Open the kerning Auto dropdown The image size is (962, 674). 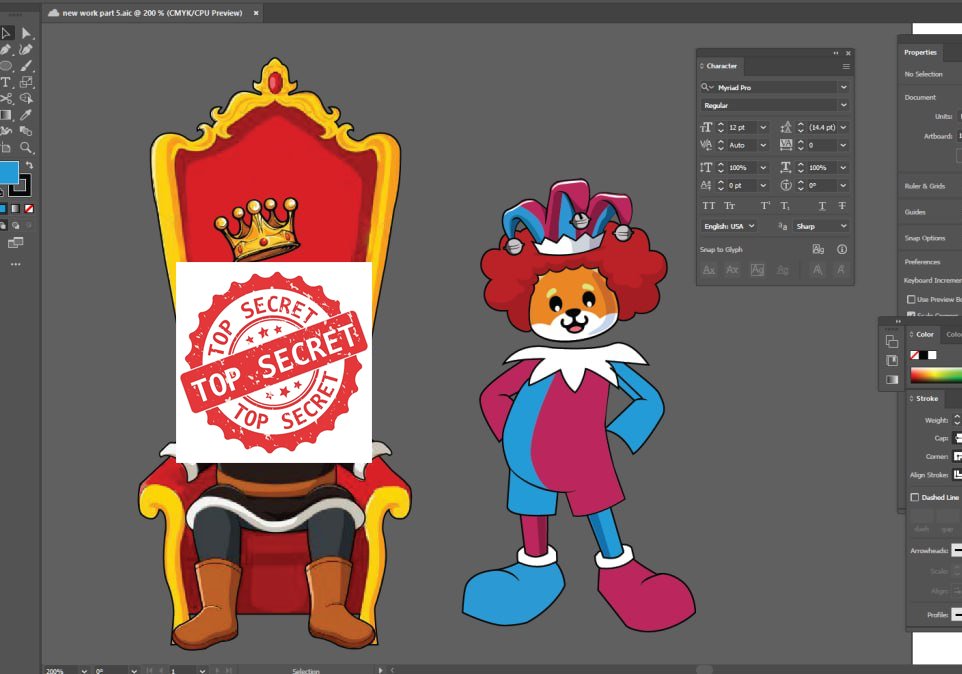click(763, 145)
